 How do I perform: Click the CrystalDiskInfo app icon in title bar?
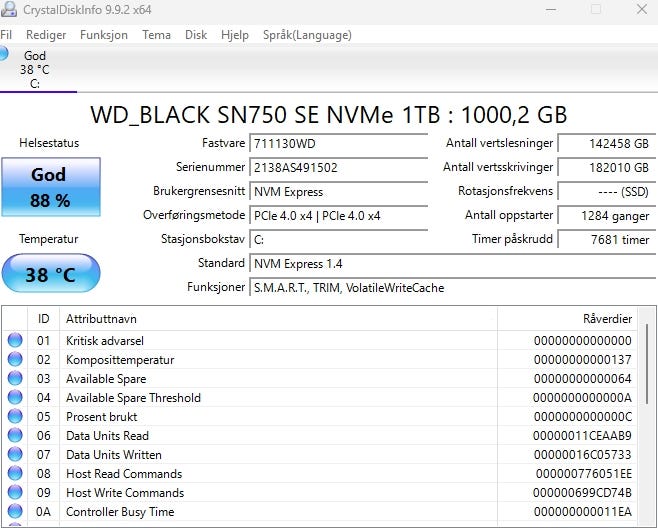(x=8, y=9)
